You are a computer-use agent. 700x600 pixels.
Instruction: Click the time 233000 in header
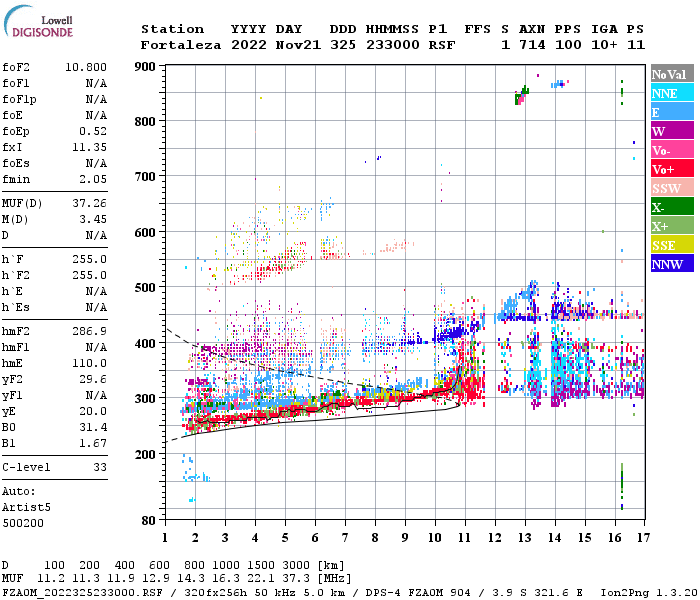393,45
